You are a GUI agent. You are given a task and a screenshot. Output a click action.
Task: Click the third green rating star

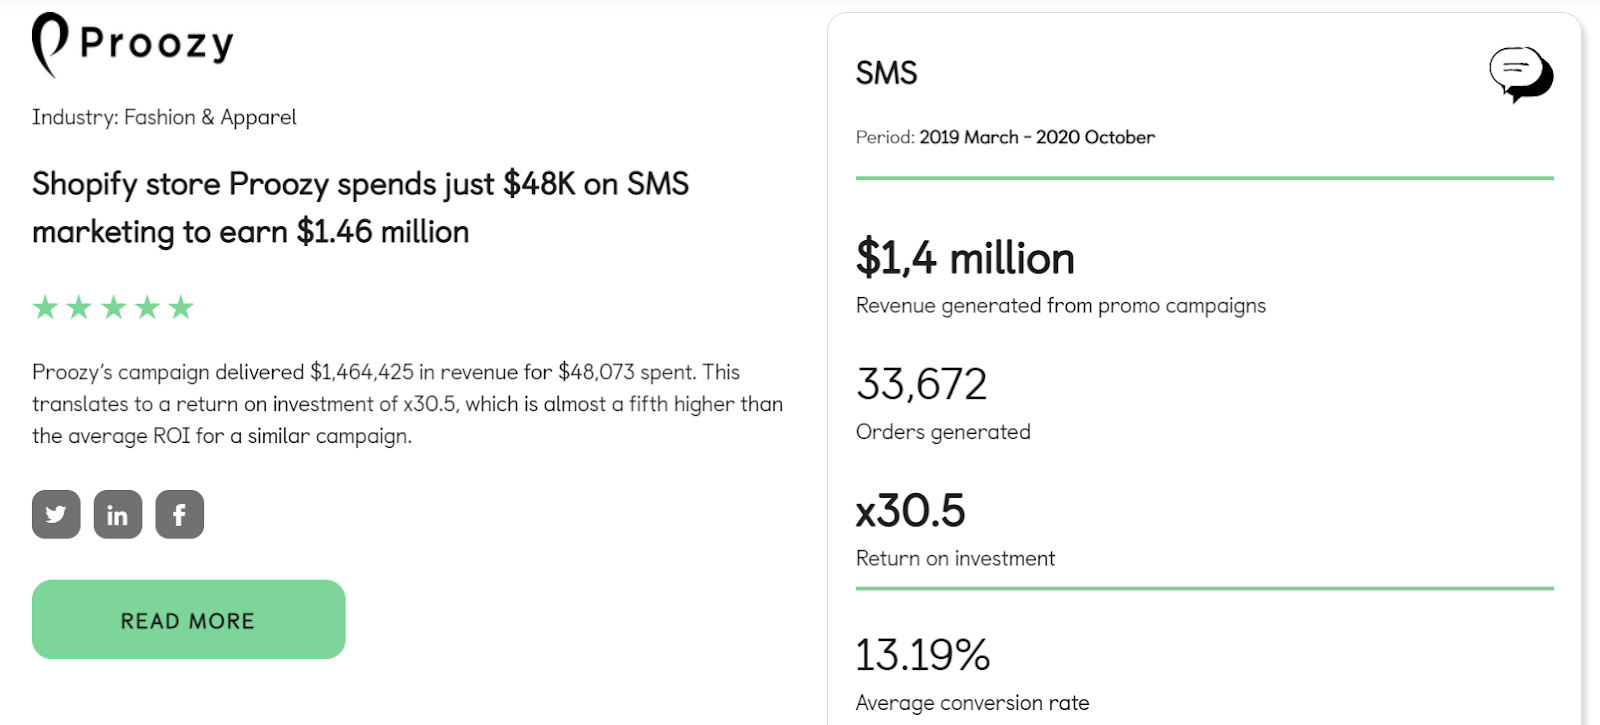tap(113, 307)
